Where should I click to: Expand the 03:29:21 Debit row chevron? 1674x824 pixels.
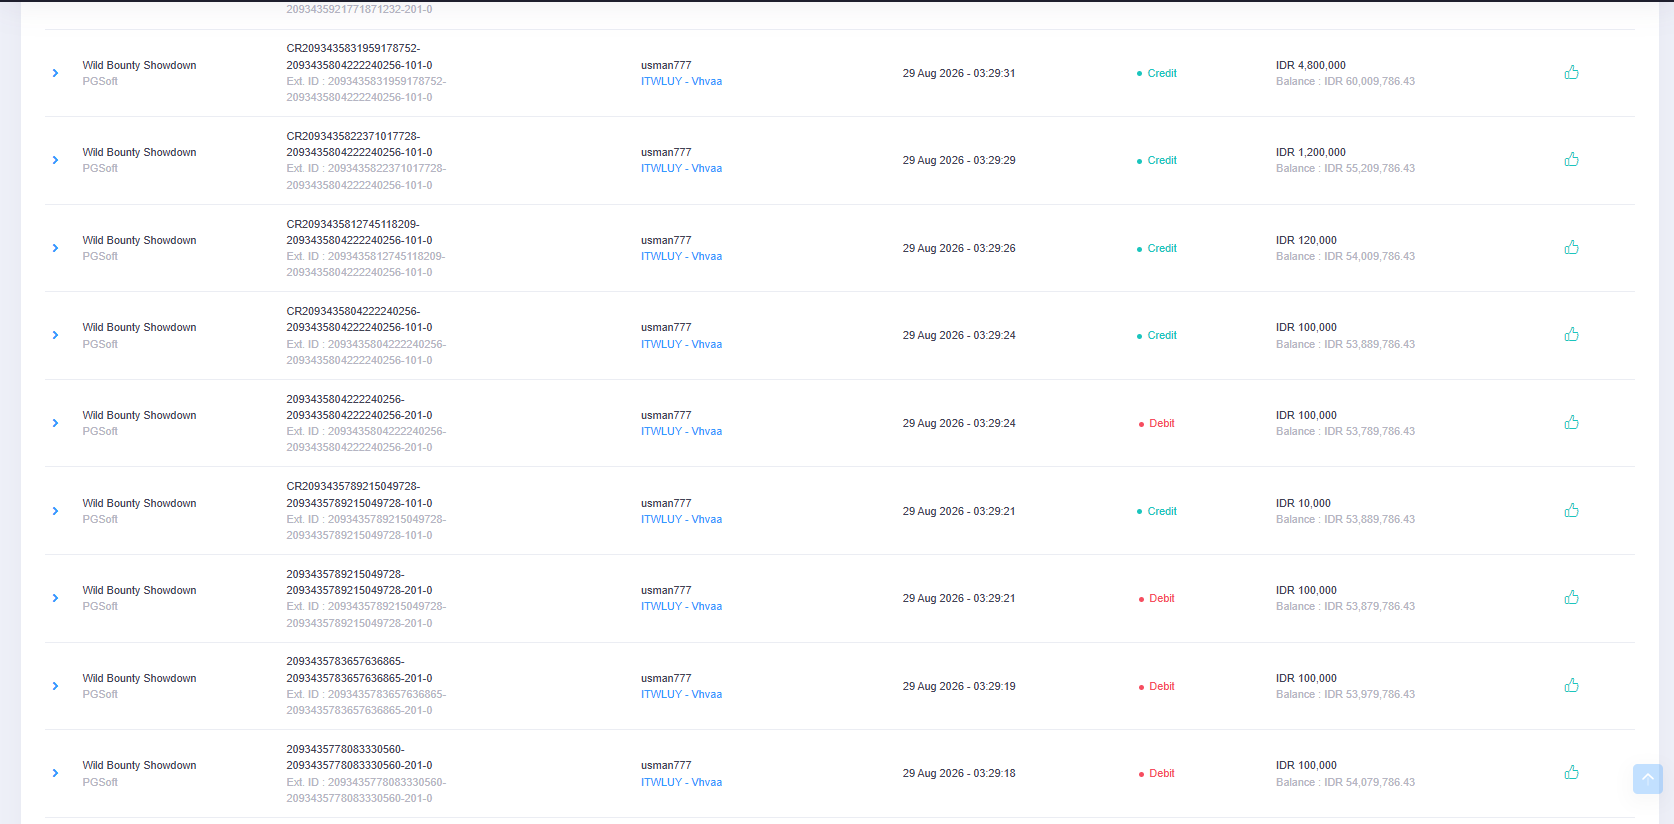pyautogui.click(x=55, y=598)
